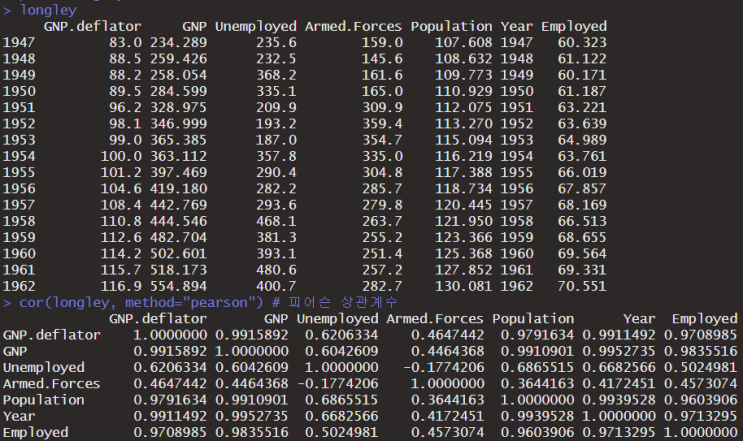Click the cor(longley, method="pearson") command
743x441 pixels.
[x=141, y=302]
